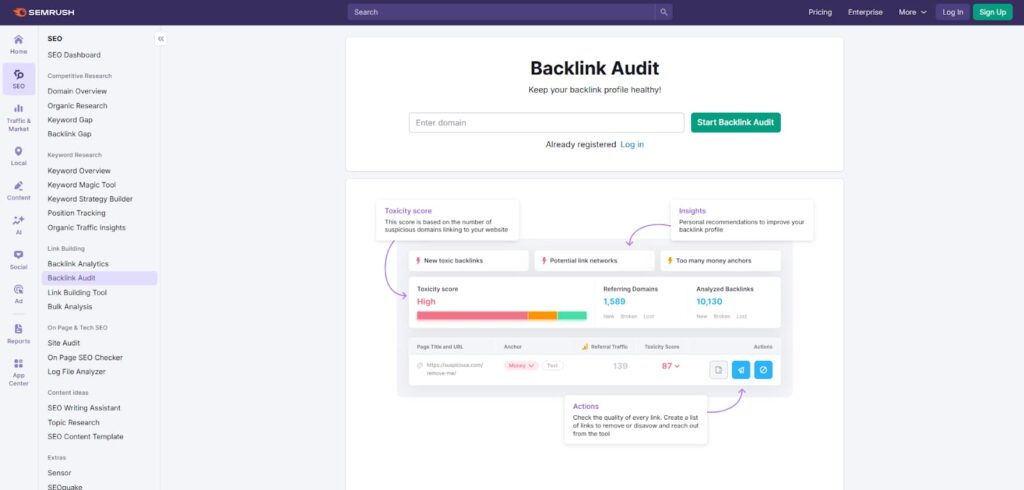Open Log File Analyzer
The height and width of the screenshot is (490, 1024).
pos(76,372)
